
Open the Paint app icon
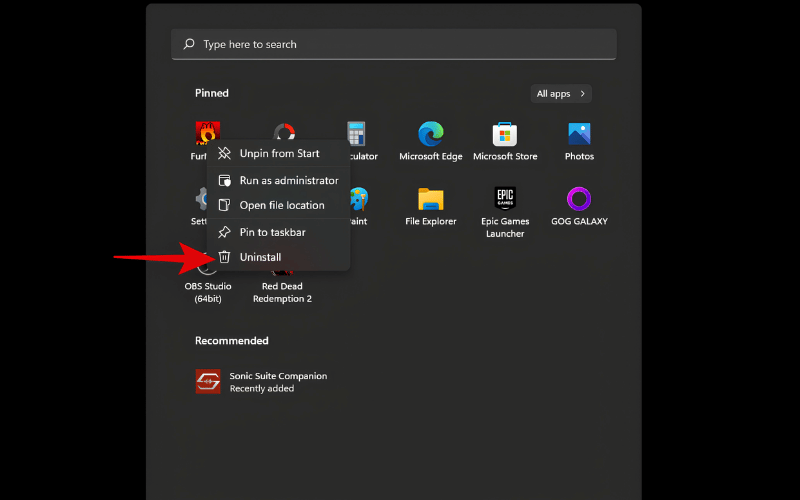coord(359,199)
